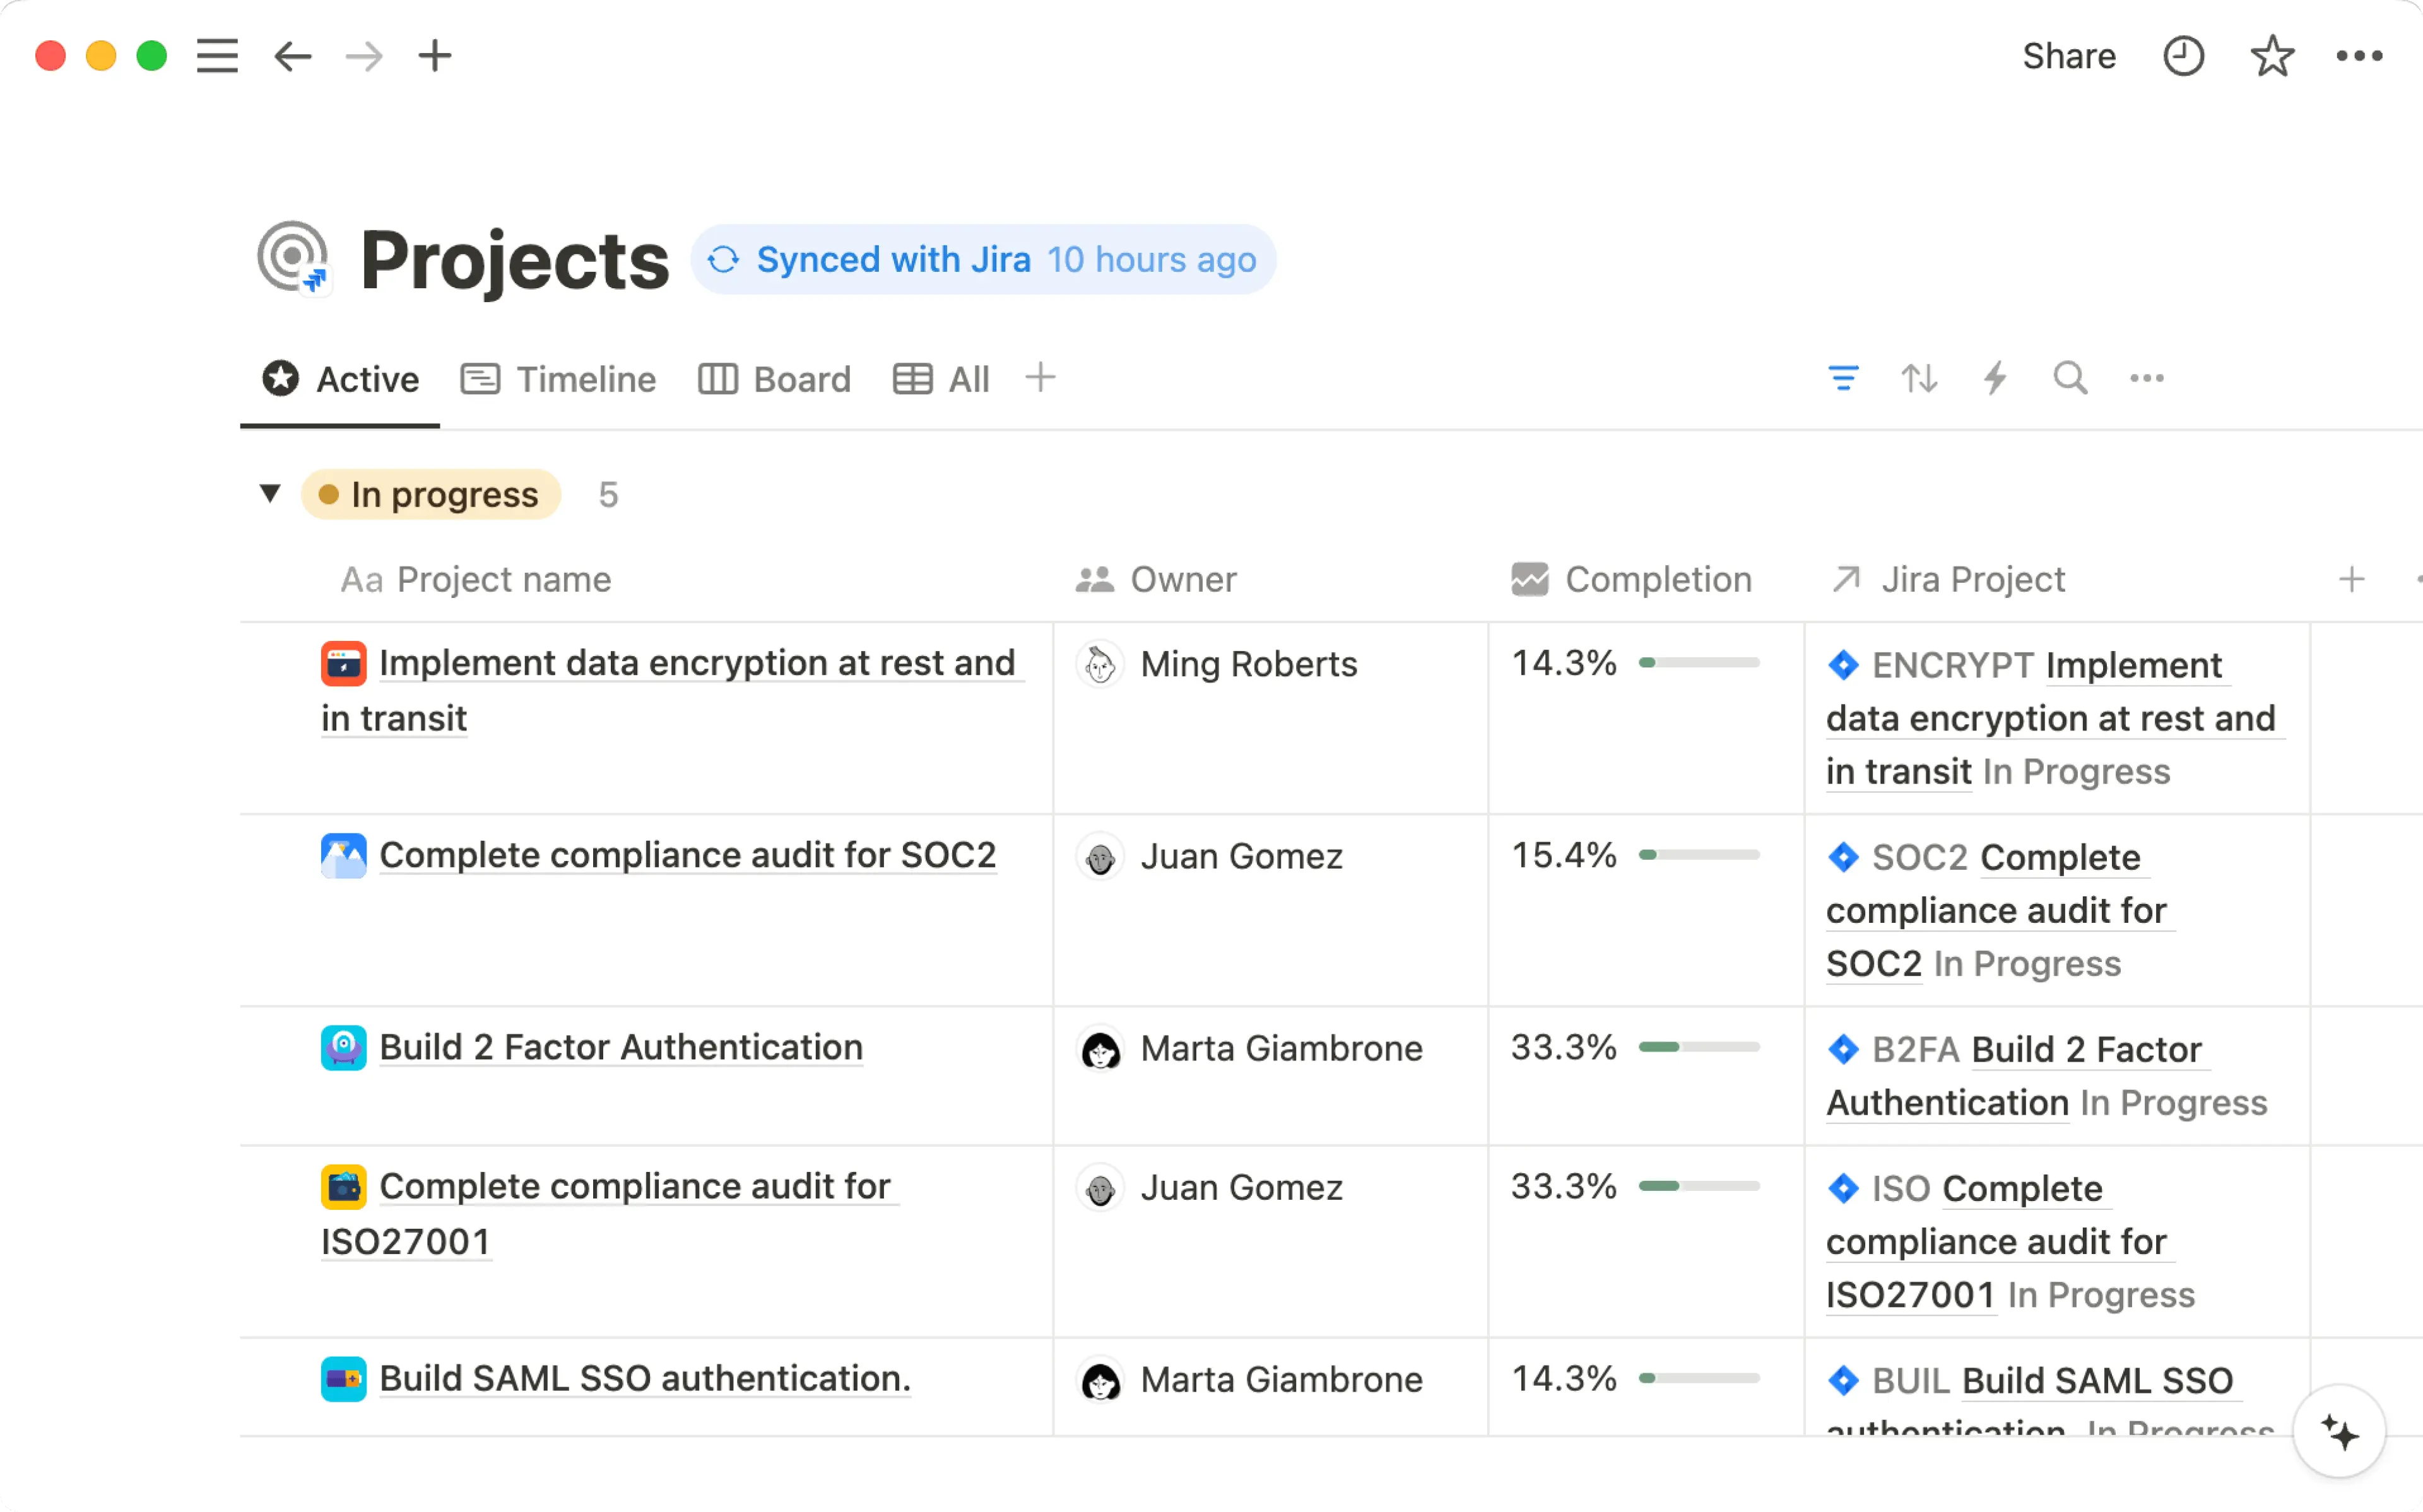Click the Share button
The image size is (2423, 1512).
coord(2068,56)
